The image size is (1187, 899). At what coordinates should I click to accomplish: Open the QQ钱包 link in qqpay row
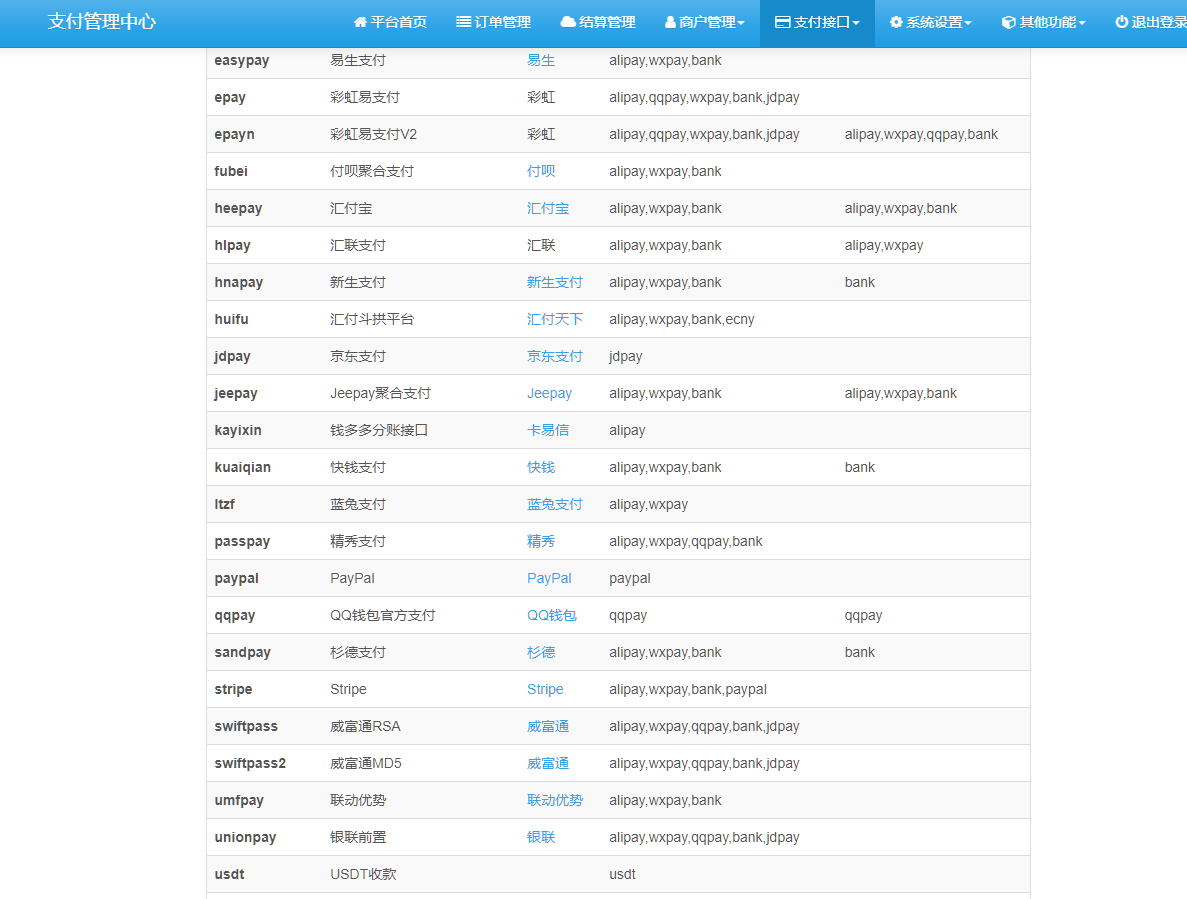pyautogui.click(x=552, y=615)
